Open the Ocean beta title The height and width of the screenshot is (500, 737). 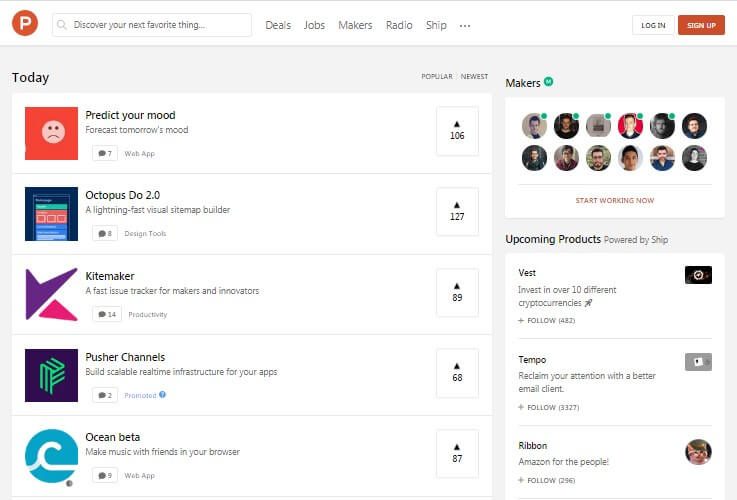(x=113, y=437)
